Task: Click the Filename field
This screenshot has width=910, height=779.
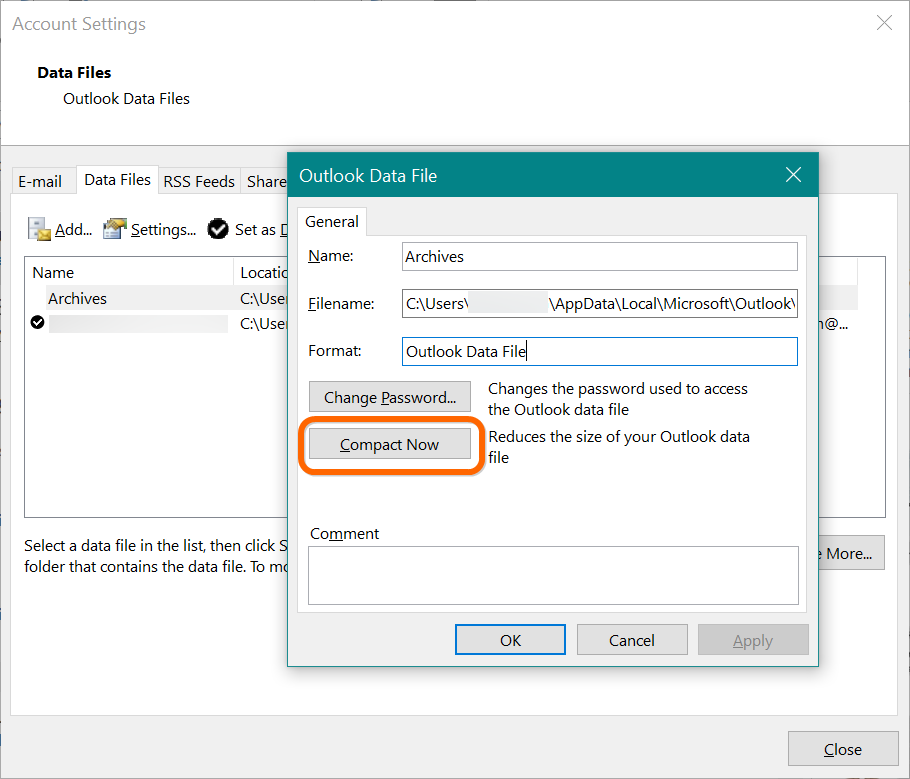Action: tap(598, 303)
